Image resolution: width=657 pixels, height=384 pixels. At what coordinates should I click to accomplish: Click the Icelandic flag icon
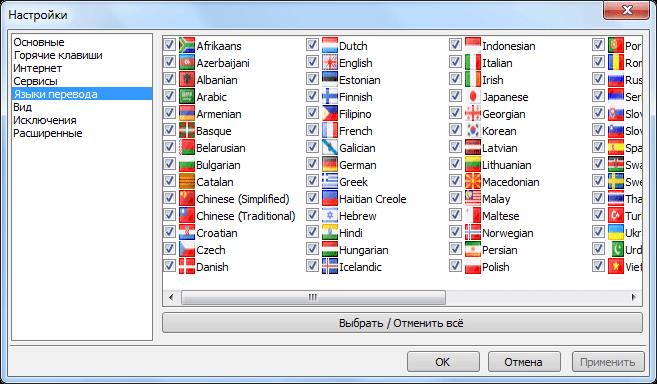click(x=330, y=266)
